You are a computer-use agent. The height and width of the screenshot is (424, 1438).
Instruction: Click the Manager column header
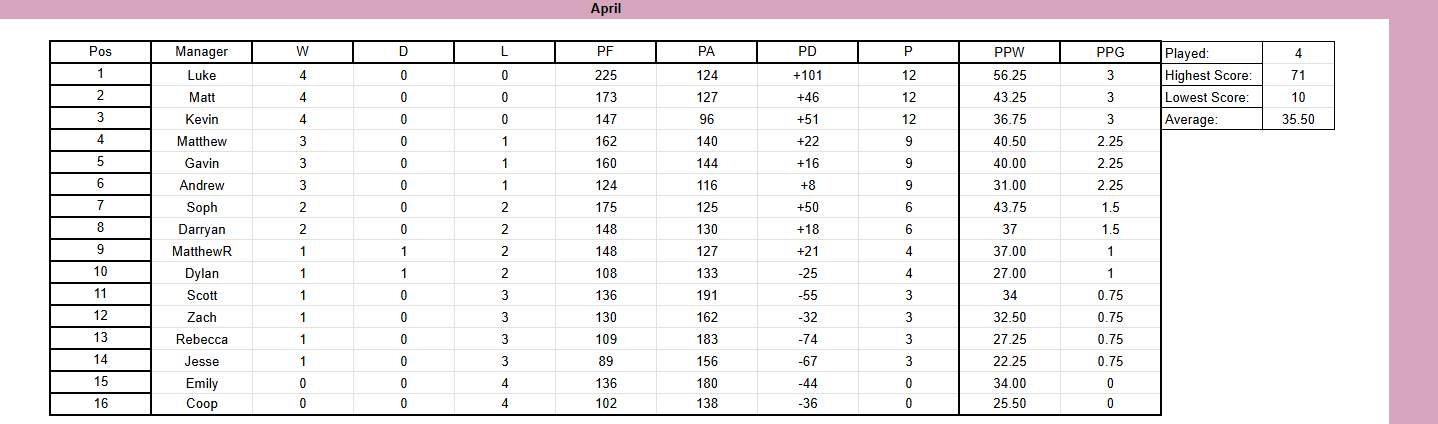pos(201,52)
